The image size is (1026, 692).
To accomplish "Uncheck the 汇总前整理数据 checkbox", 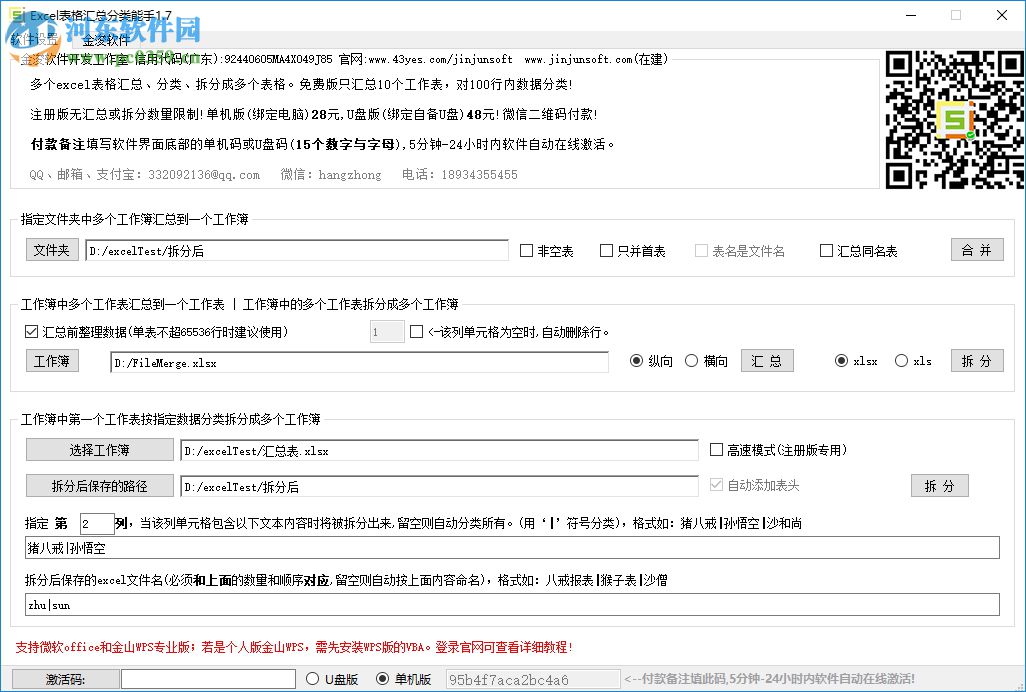I will [31, 331].
